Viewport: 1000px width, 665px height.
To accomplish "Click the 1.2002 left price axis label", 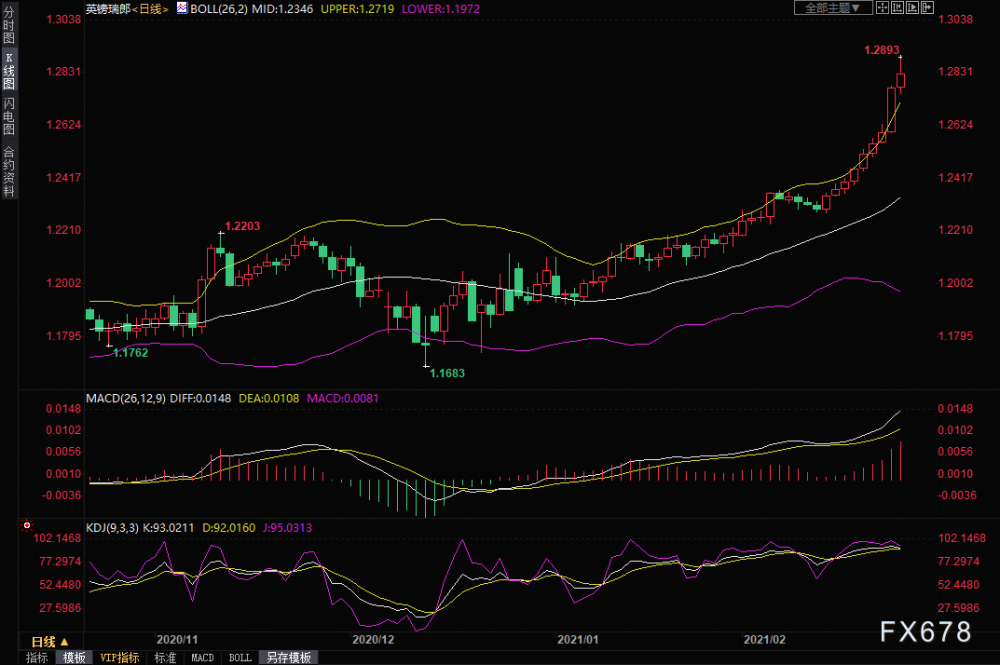I will (x=64, y=283).
